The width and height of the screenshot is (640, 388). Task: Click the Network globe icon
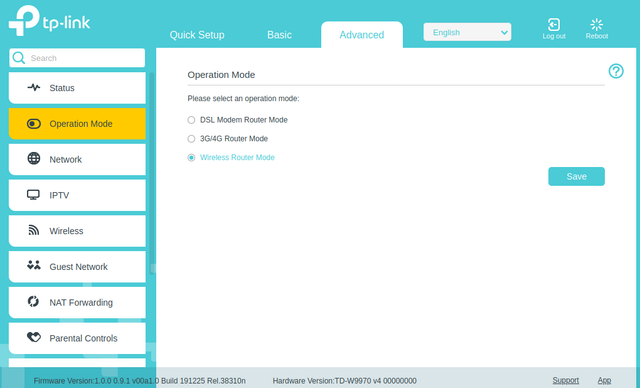(x=34, y=158)
